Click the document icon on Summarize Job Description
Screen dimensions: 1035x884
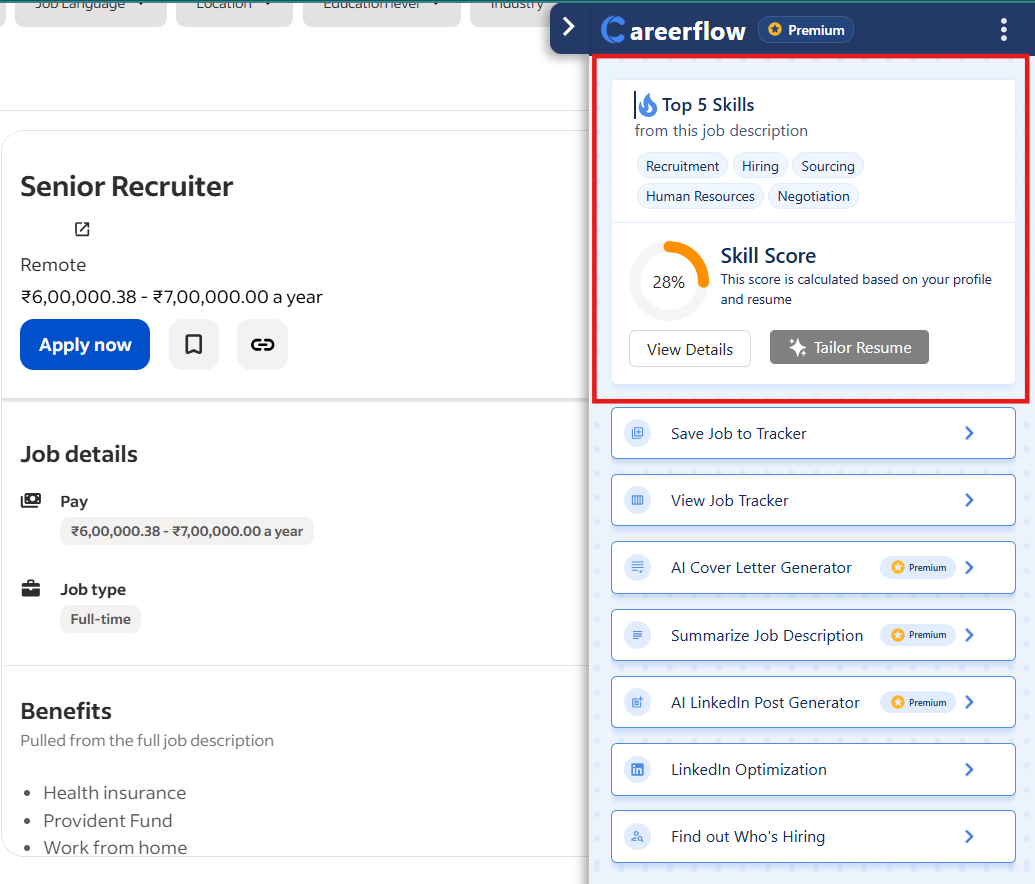(x=637, y=634)
